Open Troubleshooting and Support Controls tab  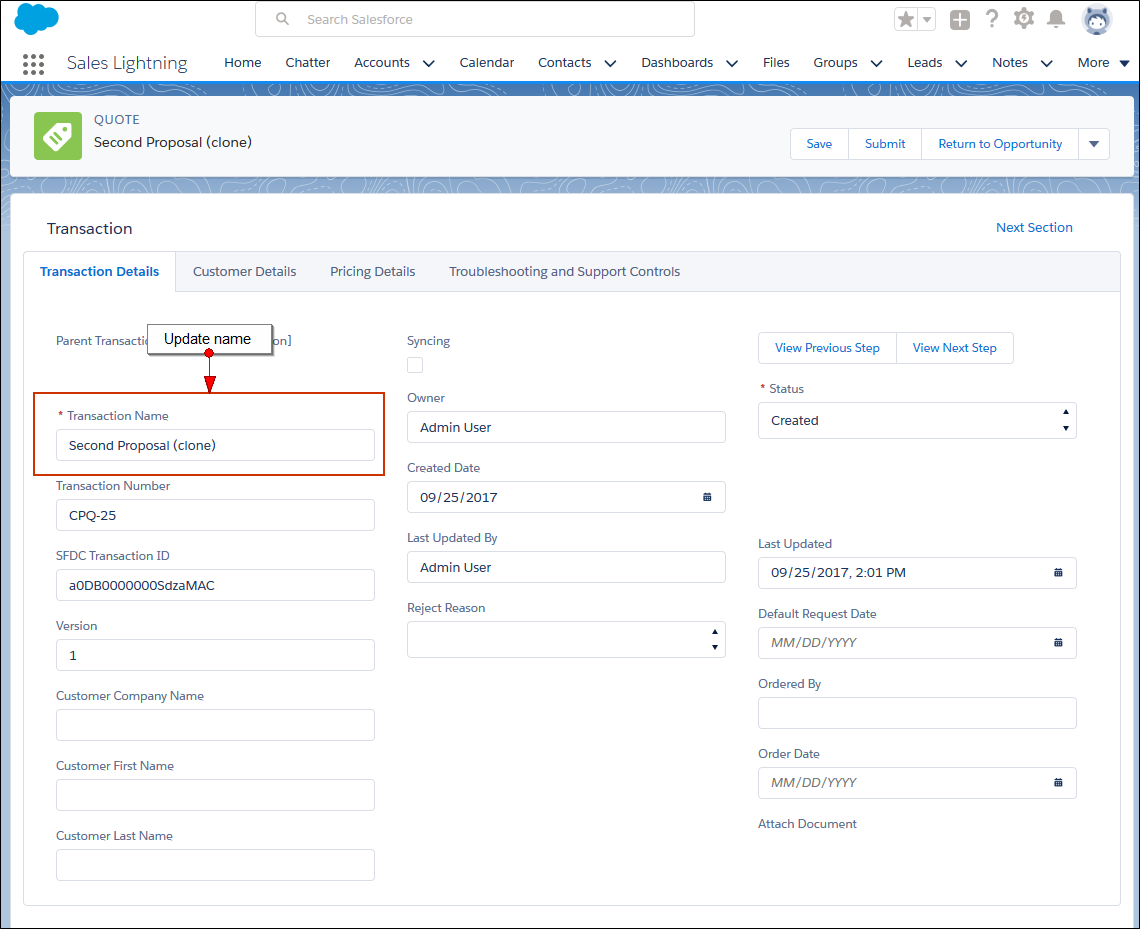[x=564, y=272]
